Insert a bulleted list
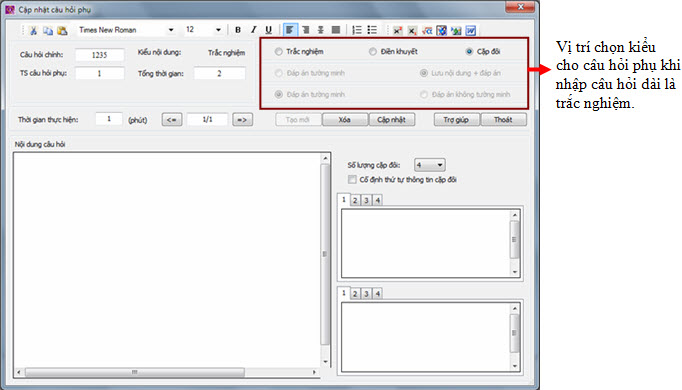The width and height of the screenshot is (682, 390). [x=372, y=30]
